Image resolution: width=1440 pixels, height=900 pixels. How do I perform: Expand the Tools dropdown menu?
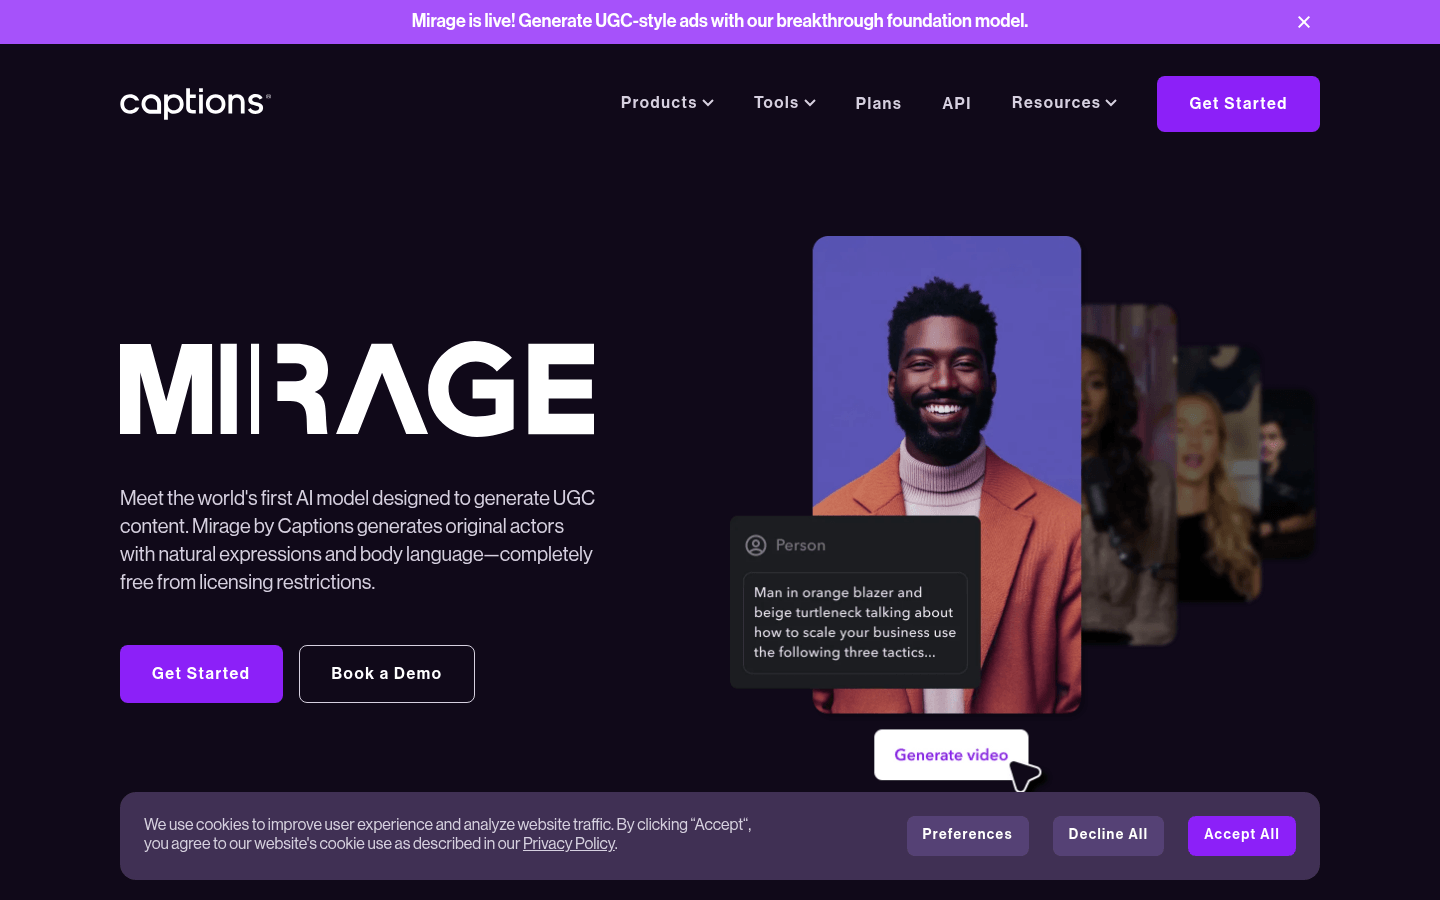(x=785, y=103)
